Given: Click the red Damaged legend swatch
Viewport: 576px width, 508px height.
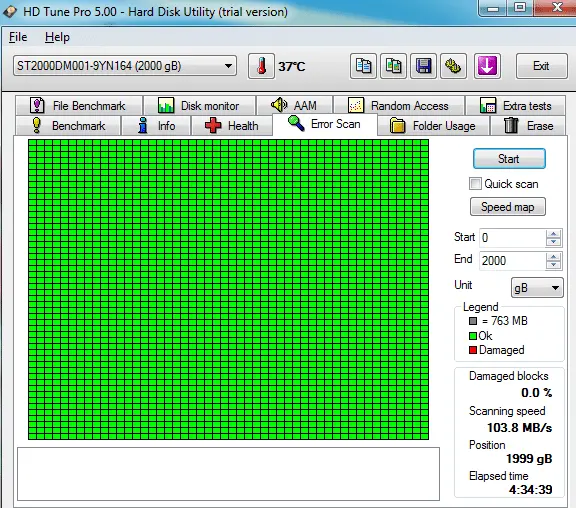Looking at the screenshot, I should tap(473, 350).
